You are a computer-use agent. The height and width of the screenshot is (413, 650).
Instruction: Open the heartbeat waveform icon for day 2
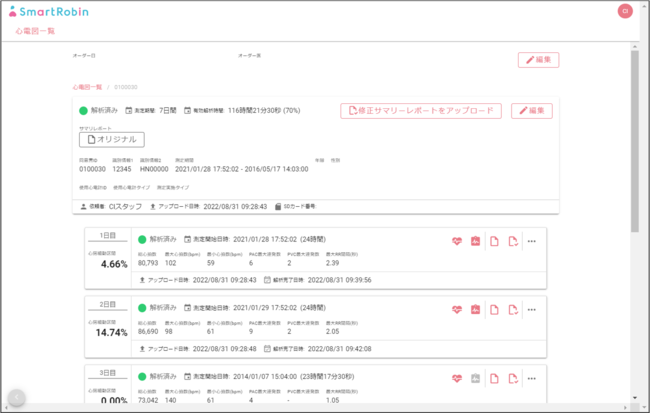tap(457, 309)
